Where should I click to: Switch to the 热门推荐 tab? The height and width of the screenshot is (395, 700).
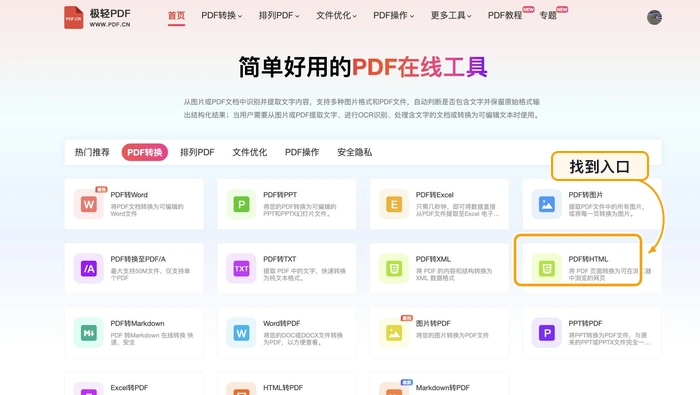[92, 152]
